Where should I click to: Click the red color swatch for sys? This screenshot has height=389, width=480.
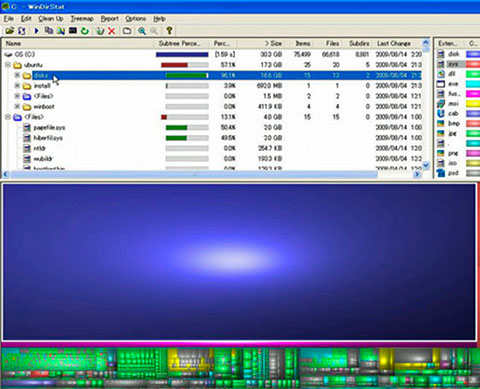point(473,64)
